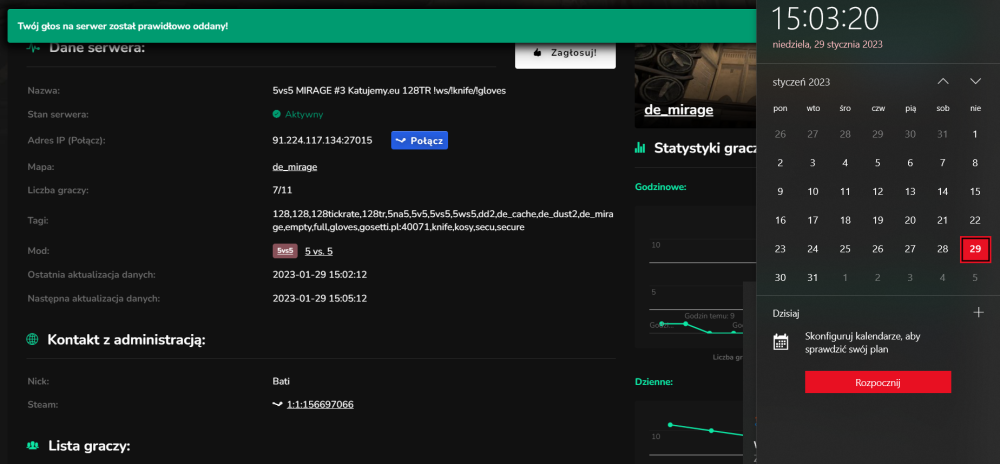1000x464 pixels.
Task: Open the 5 vs. 5 mod link
Action: click(319, 251)
